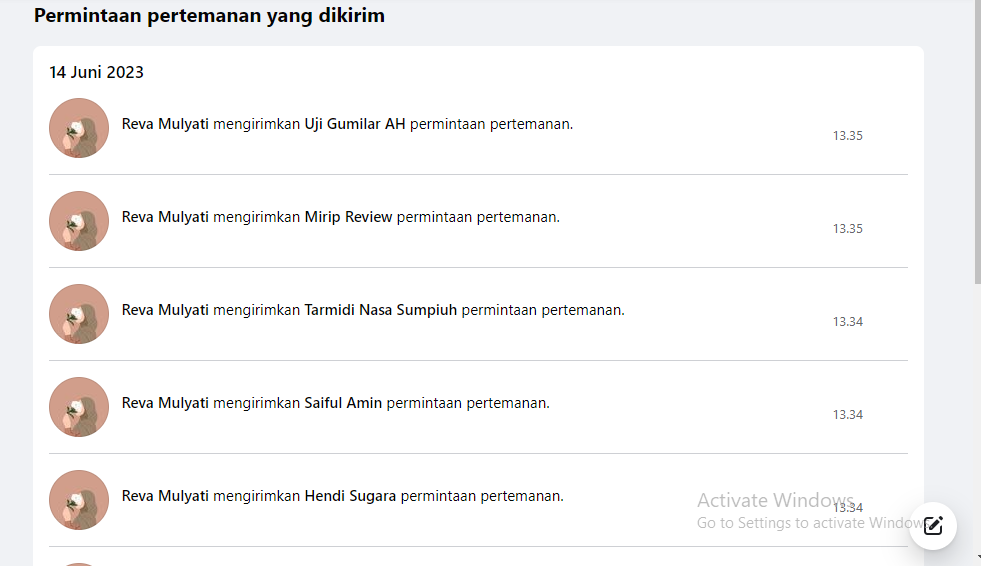Click profile picture beside Tarmidi Nasa Sumpiuh entry

tap(79, 314)
